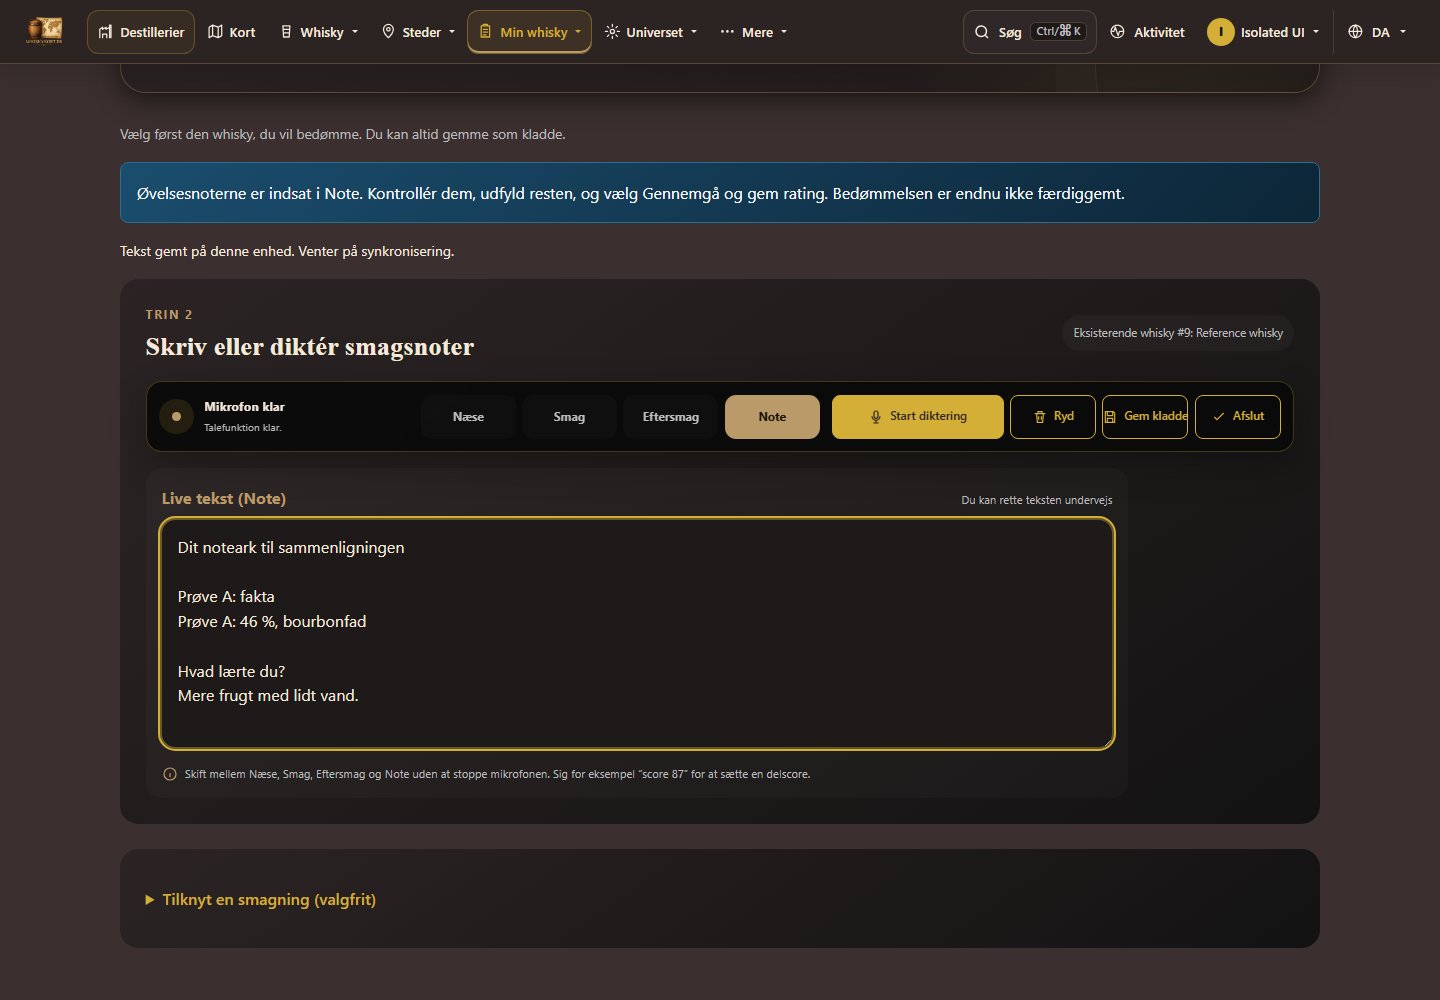The image size is (1440, 1000).
Task: Select the Note section tab
Action: 772,417
